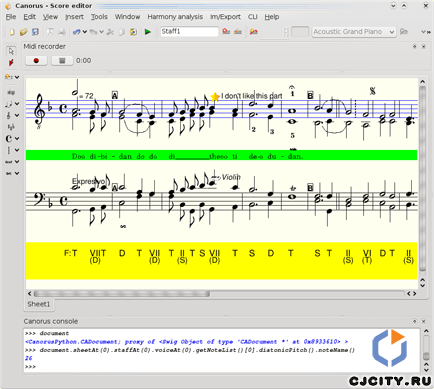Expand the note length dropdown
The width and height of the screenshot is (434, 389).
click(x=17, y=104)
